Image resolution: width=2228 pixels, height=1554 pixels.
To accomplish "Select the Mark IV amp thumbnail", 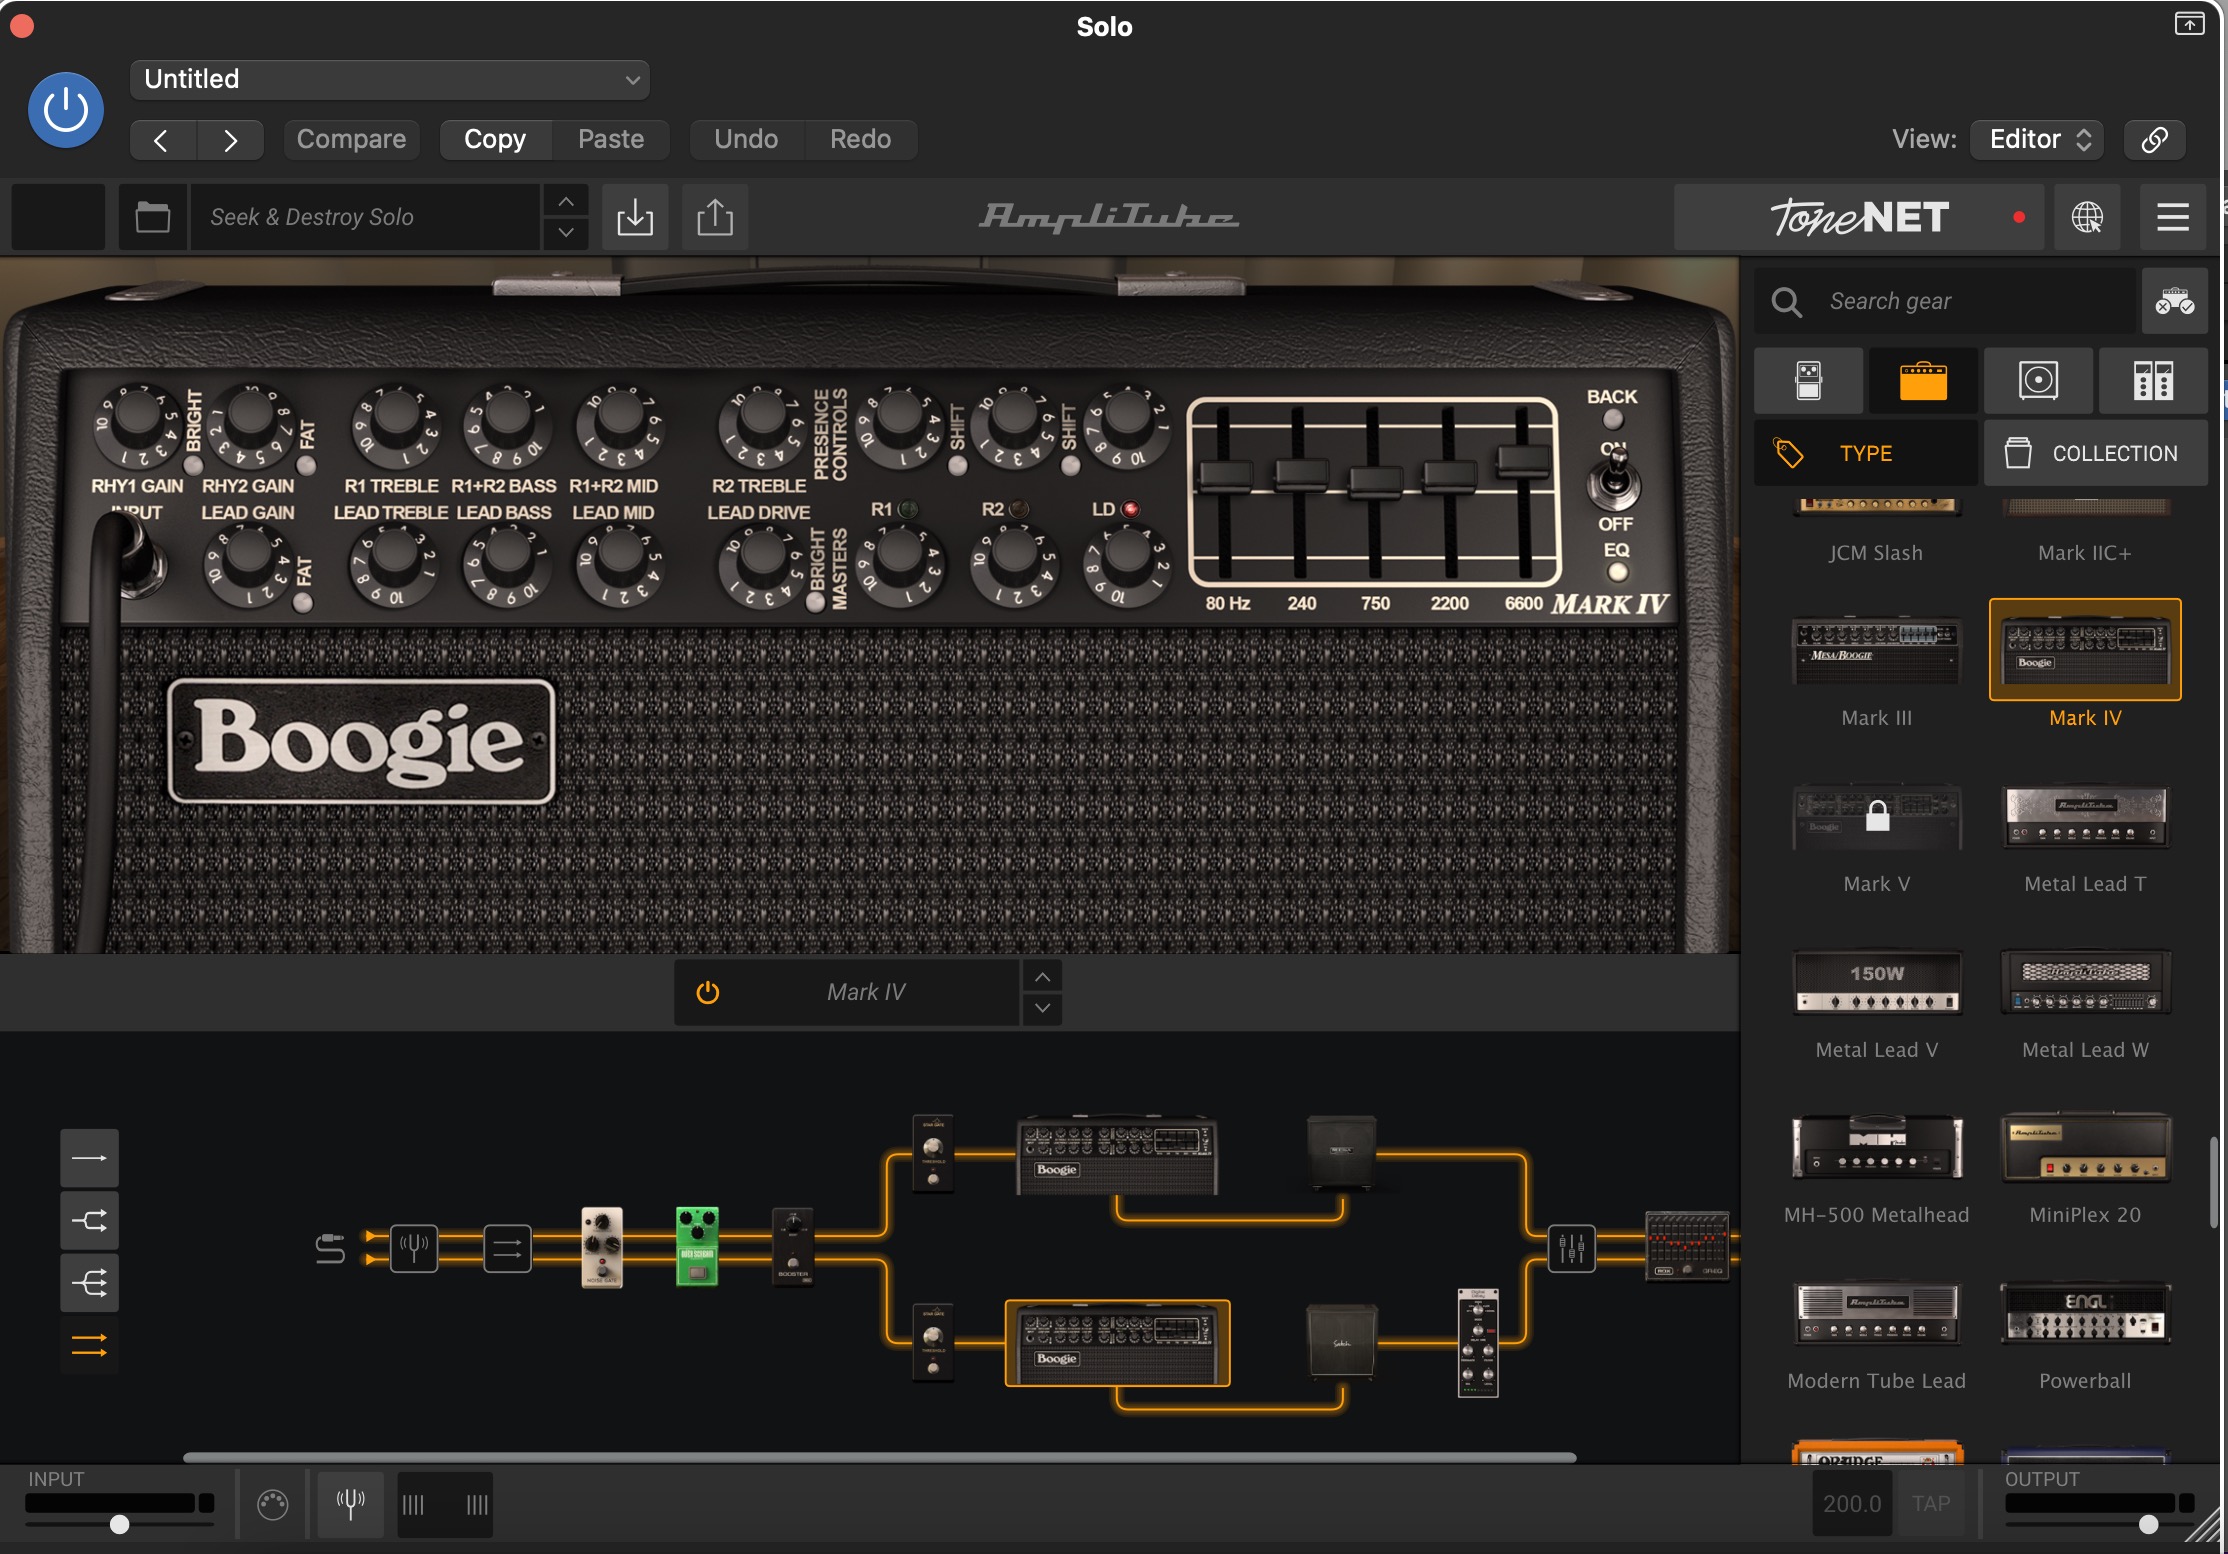I will click(2085, 650).
